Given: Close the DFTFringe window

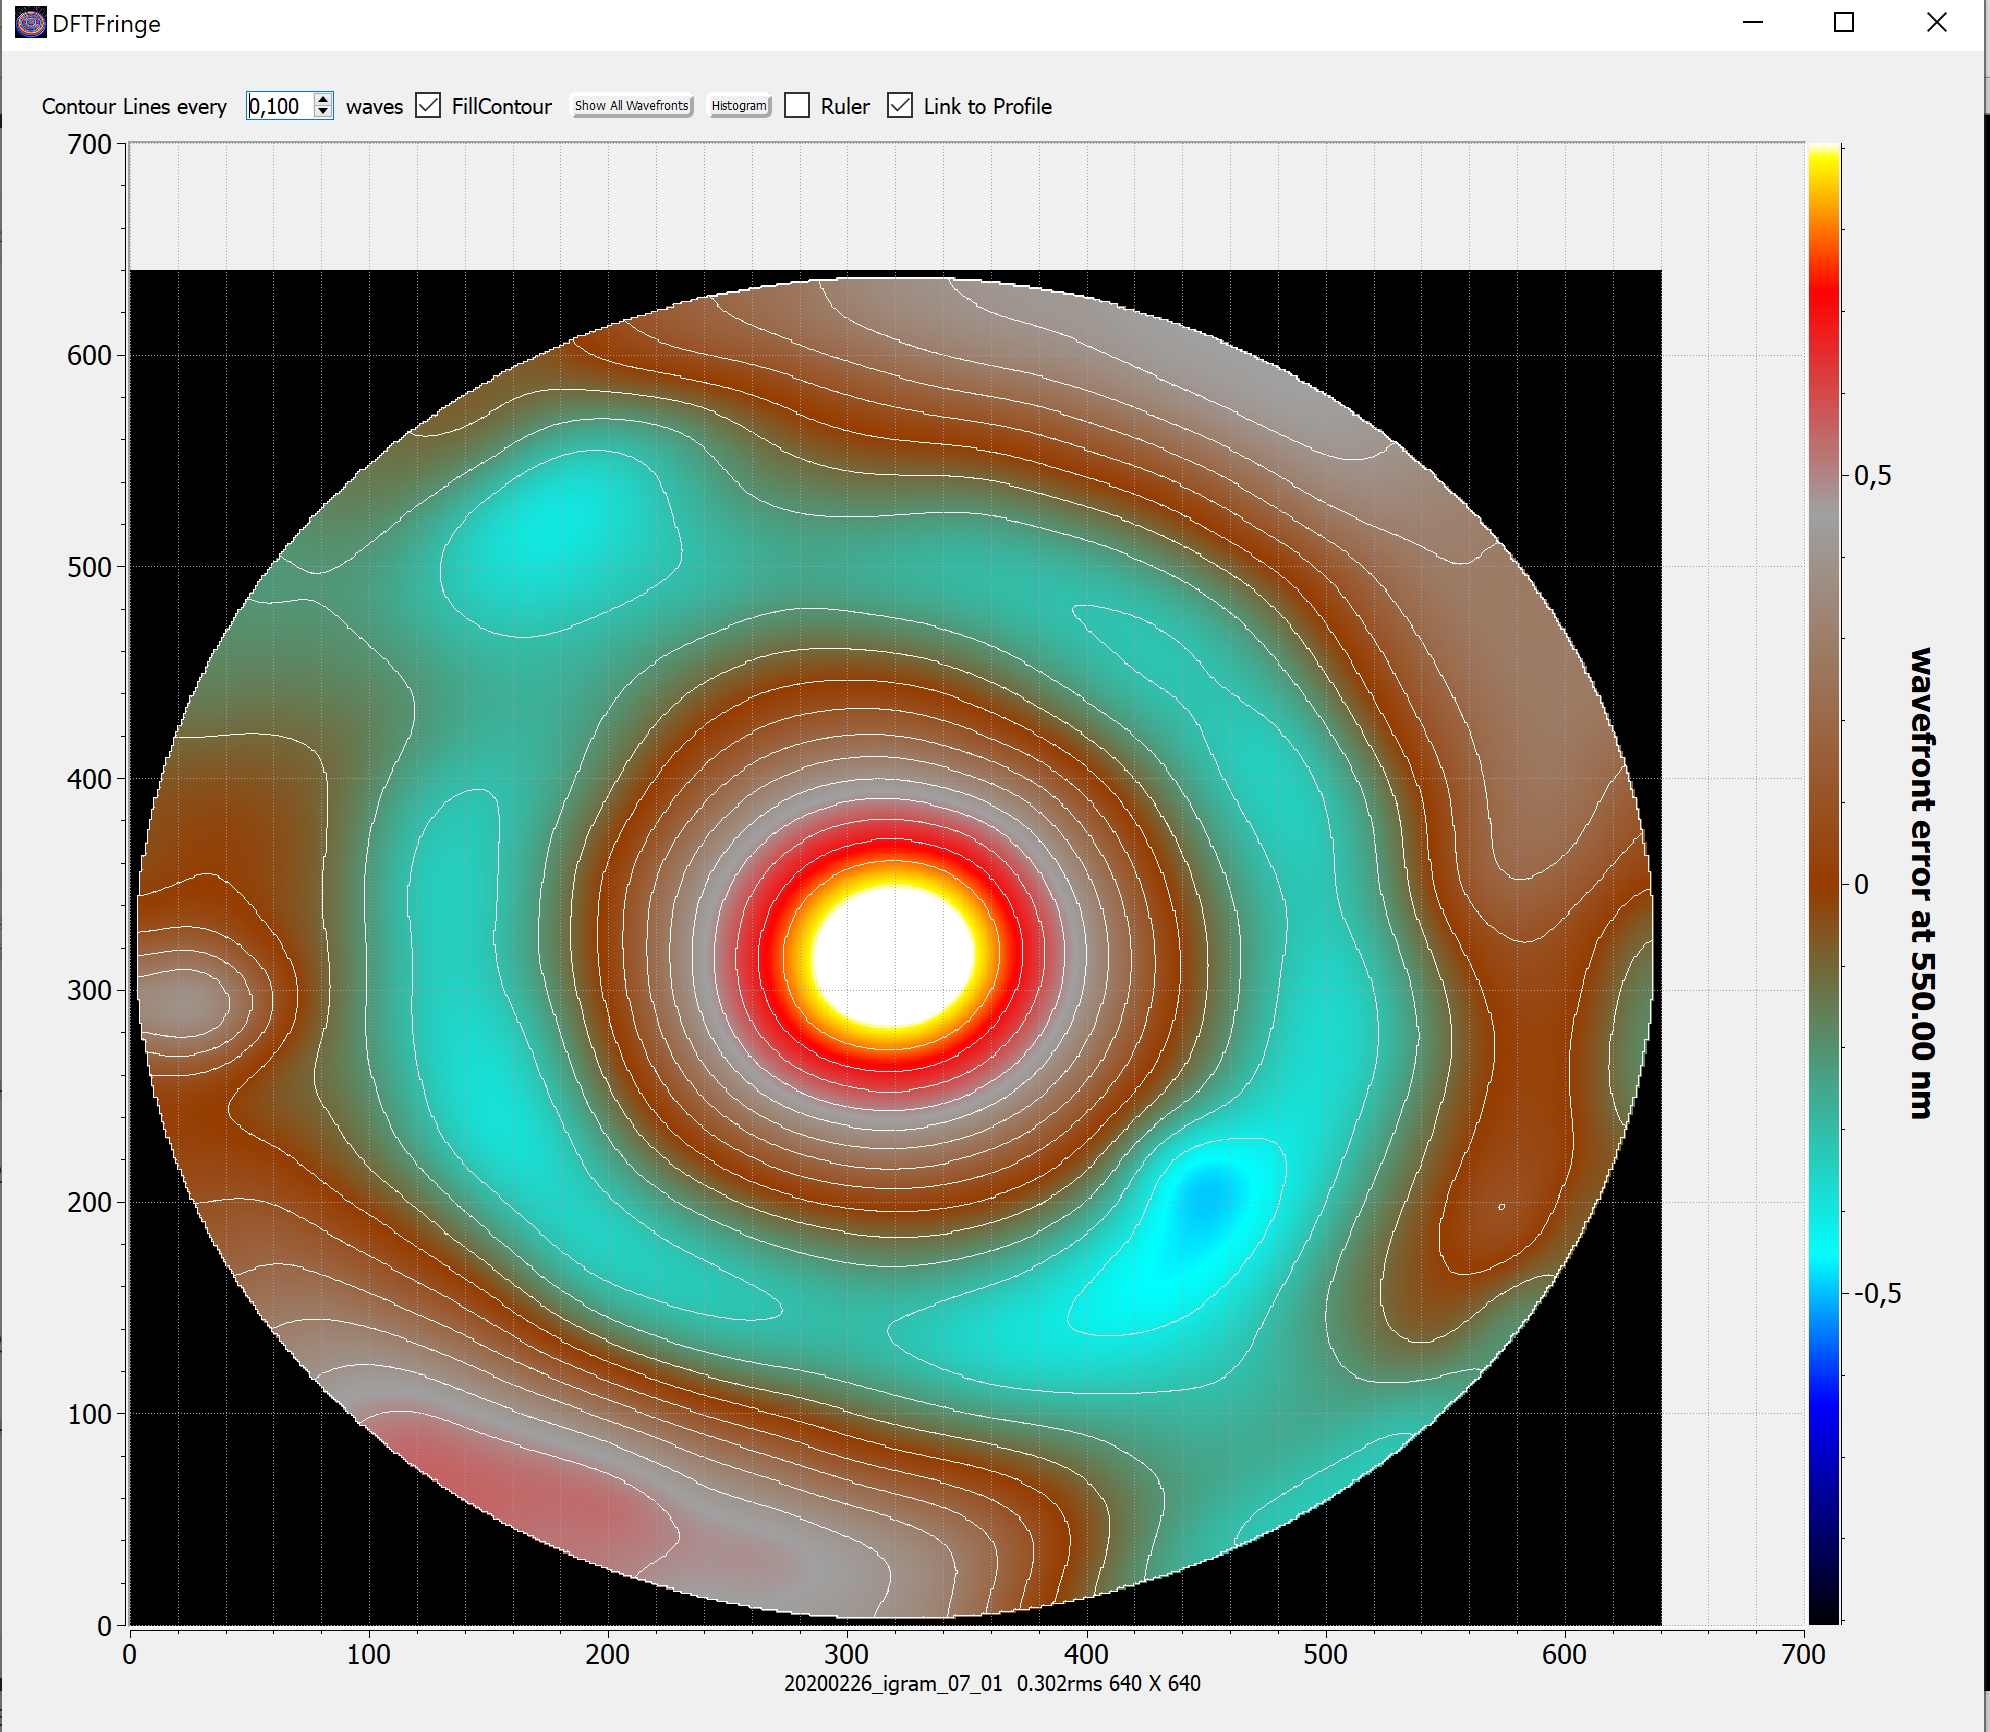Looking at the screenshot, I should (1936, 23).
